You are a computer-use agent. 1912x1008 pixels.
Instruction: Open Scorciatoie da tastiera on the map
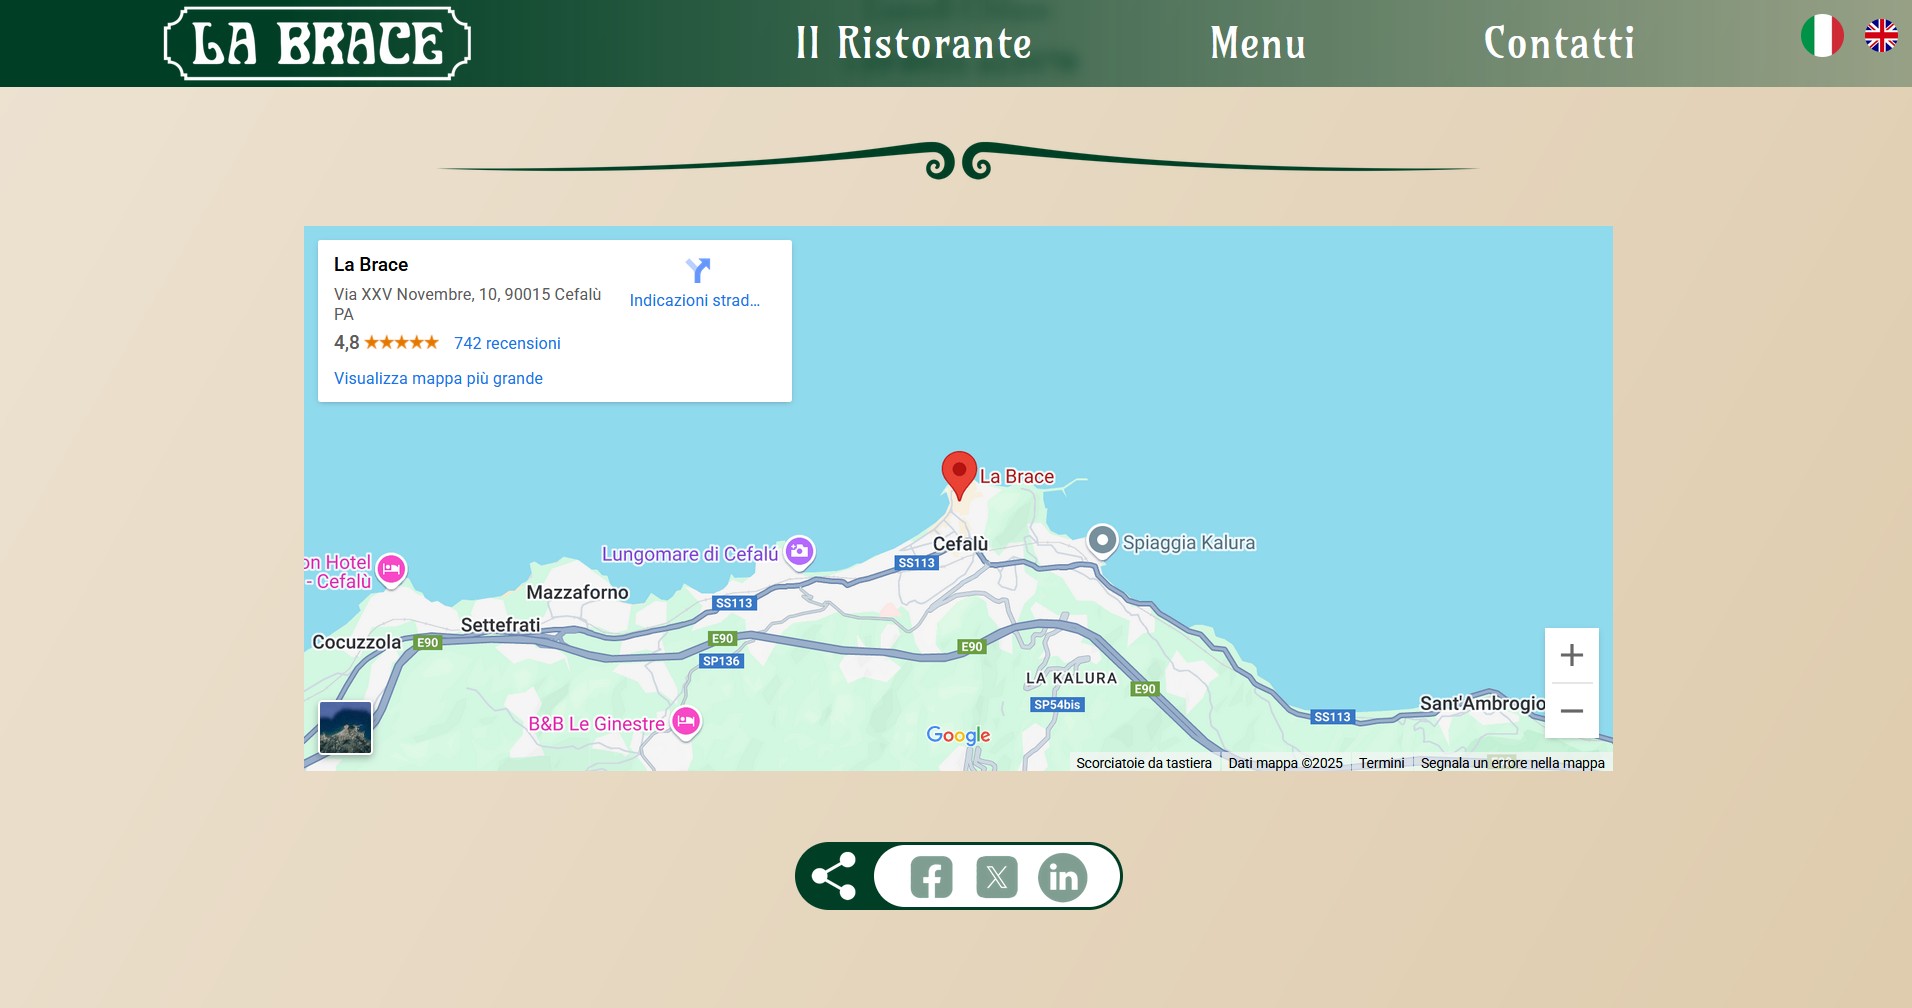coord(1144,763)
